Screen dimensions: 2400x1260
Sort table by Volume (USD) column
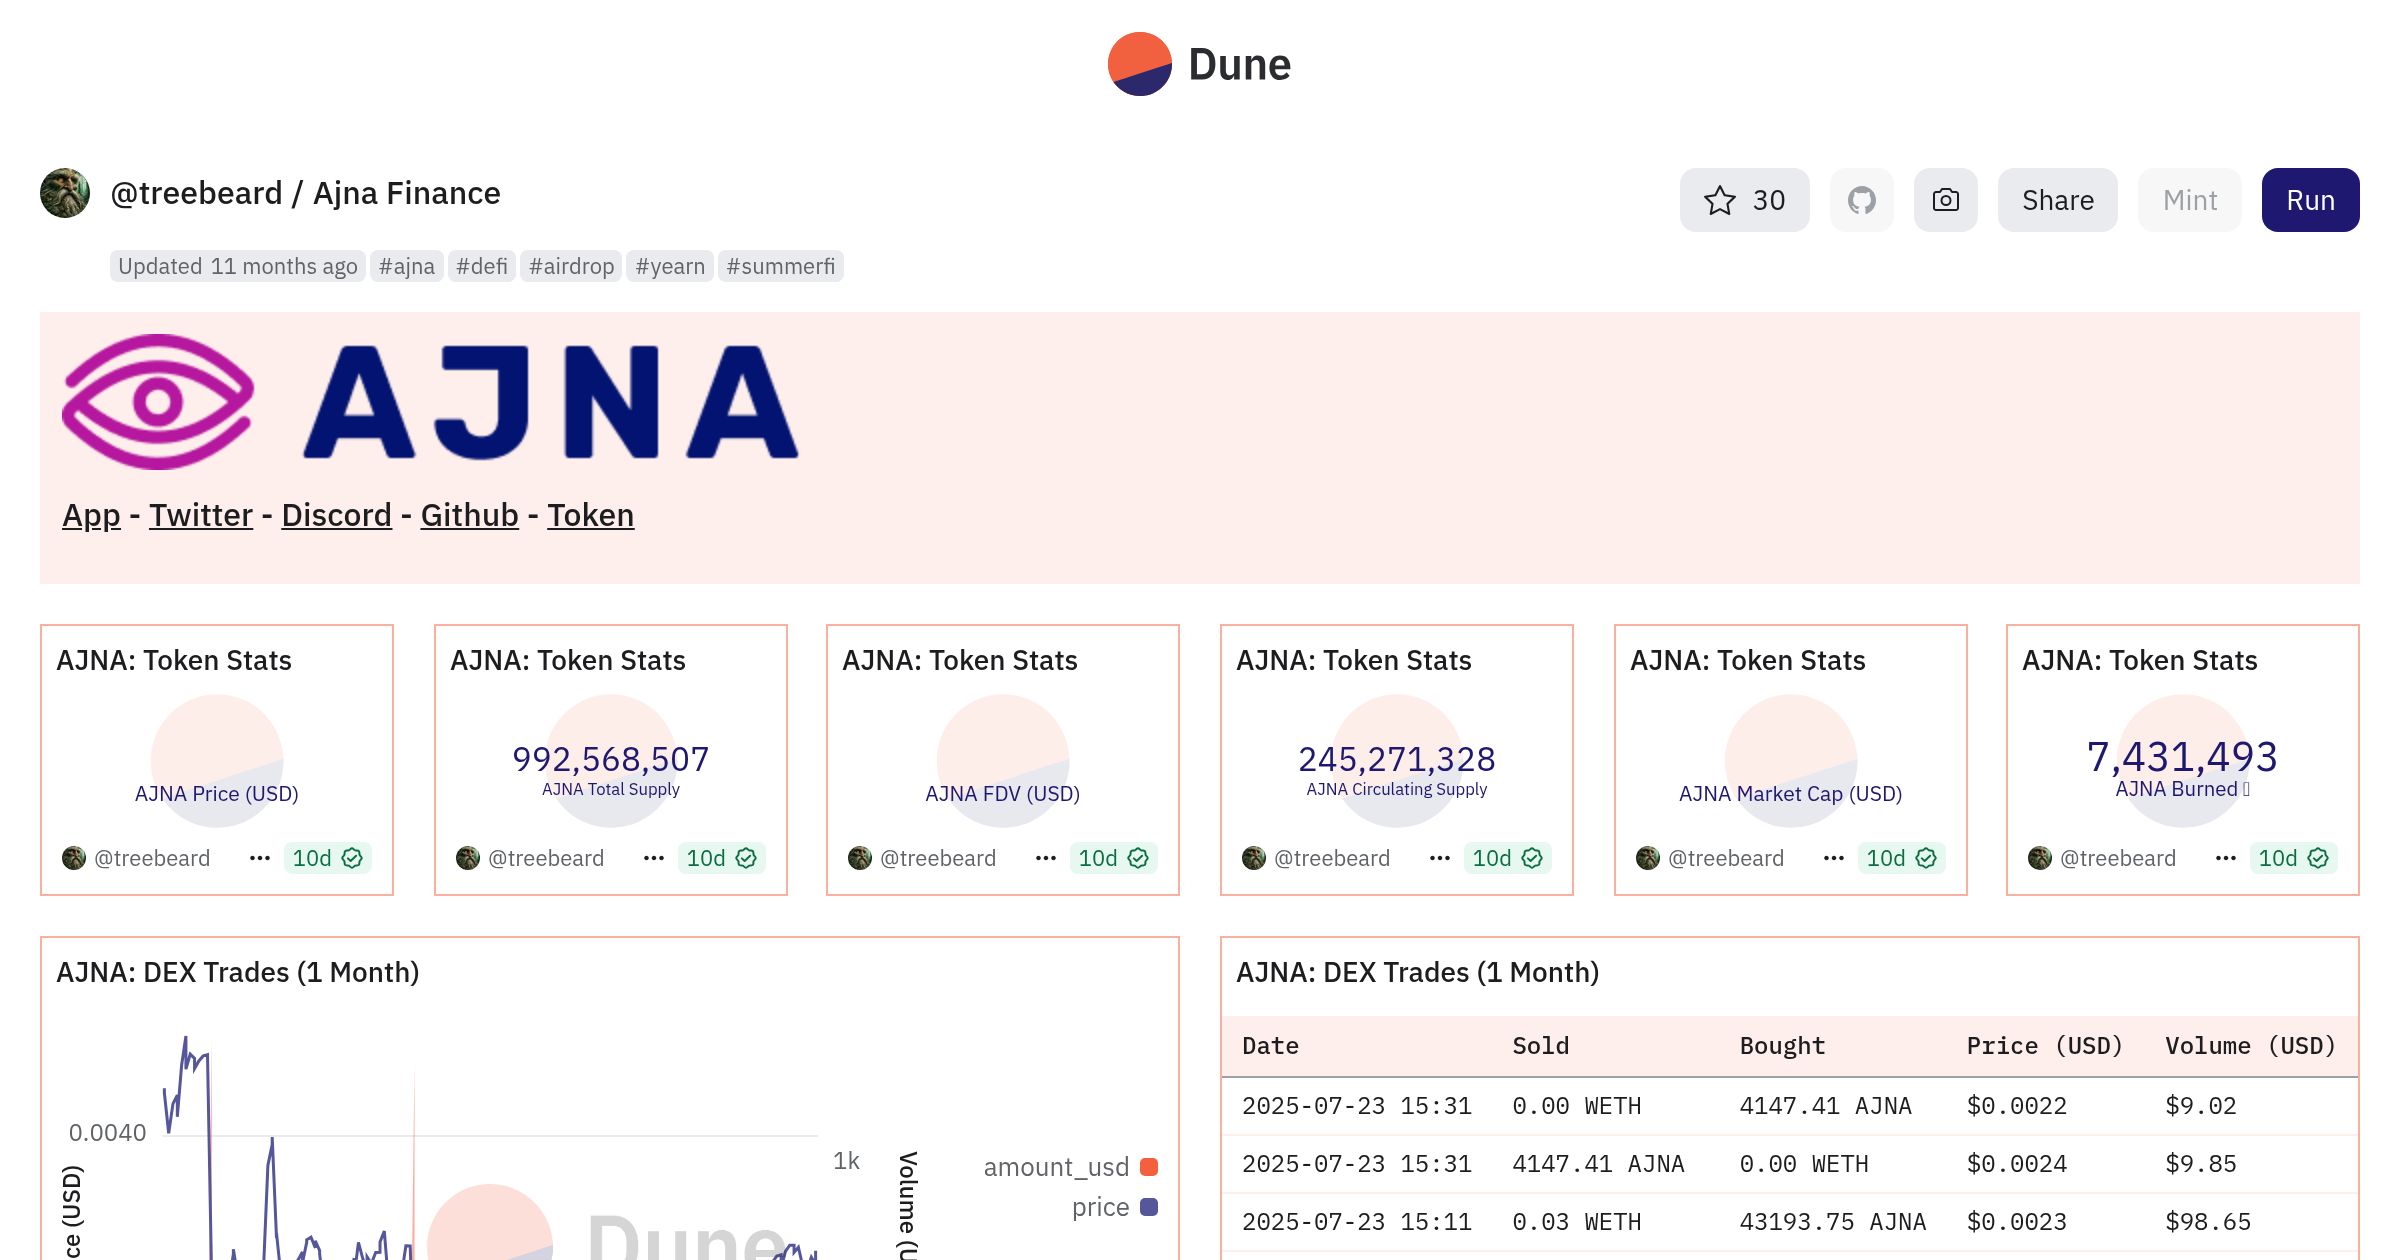coord(2250,1046)
